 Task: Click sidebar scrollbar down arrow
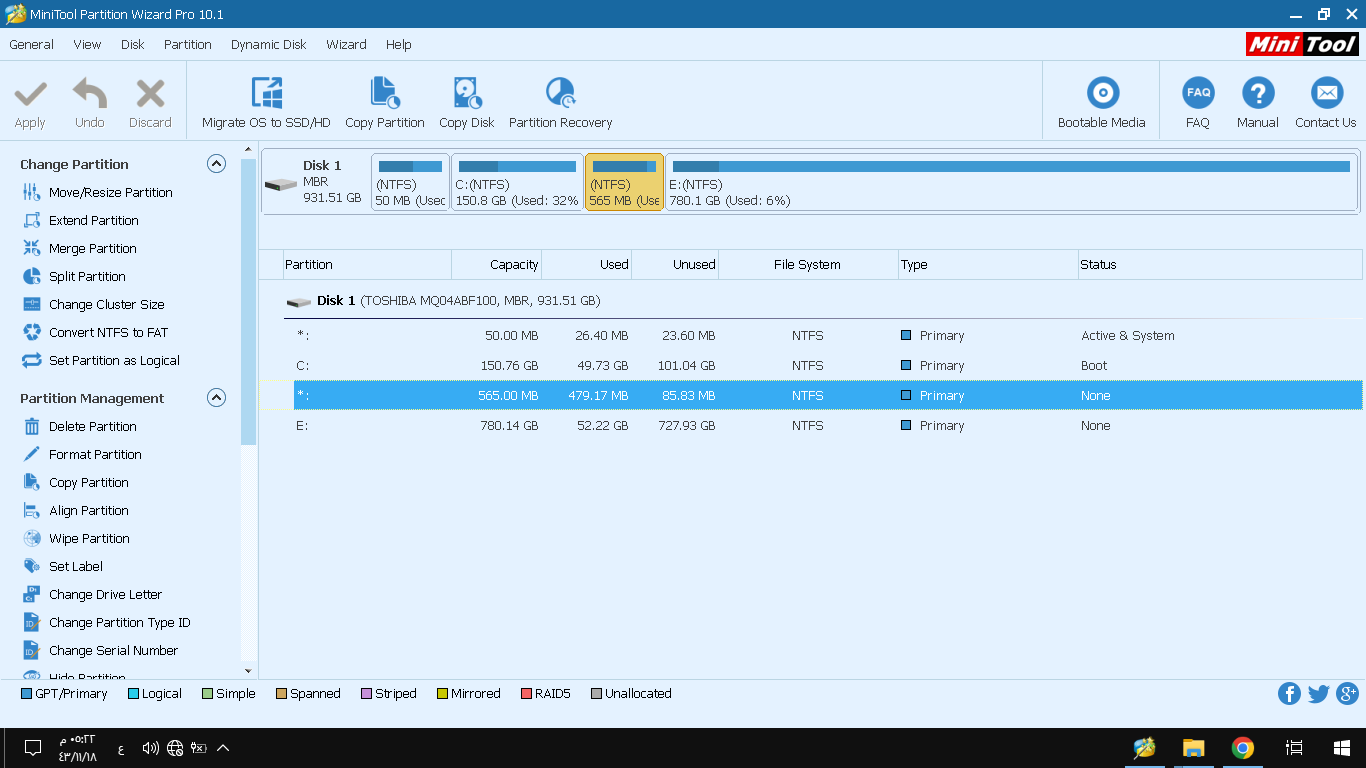(249, 671)
